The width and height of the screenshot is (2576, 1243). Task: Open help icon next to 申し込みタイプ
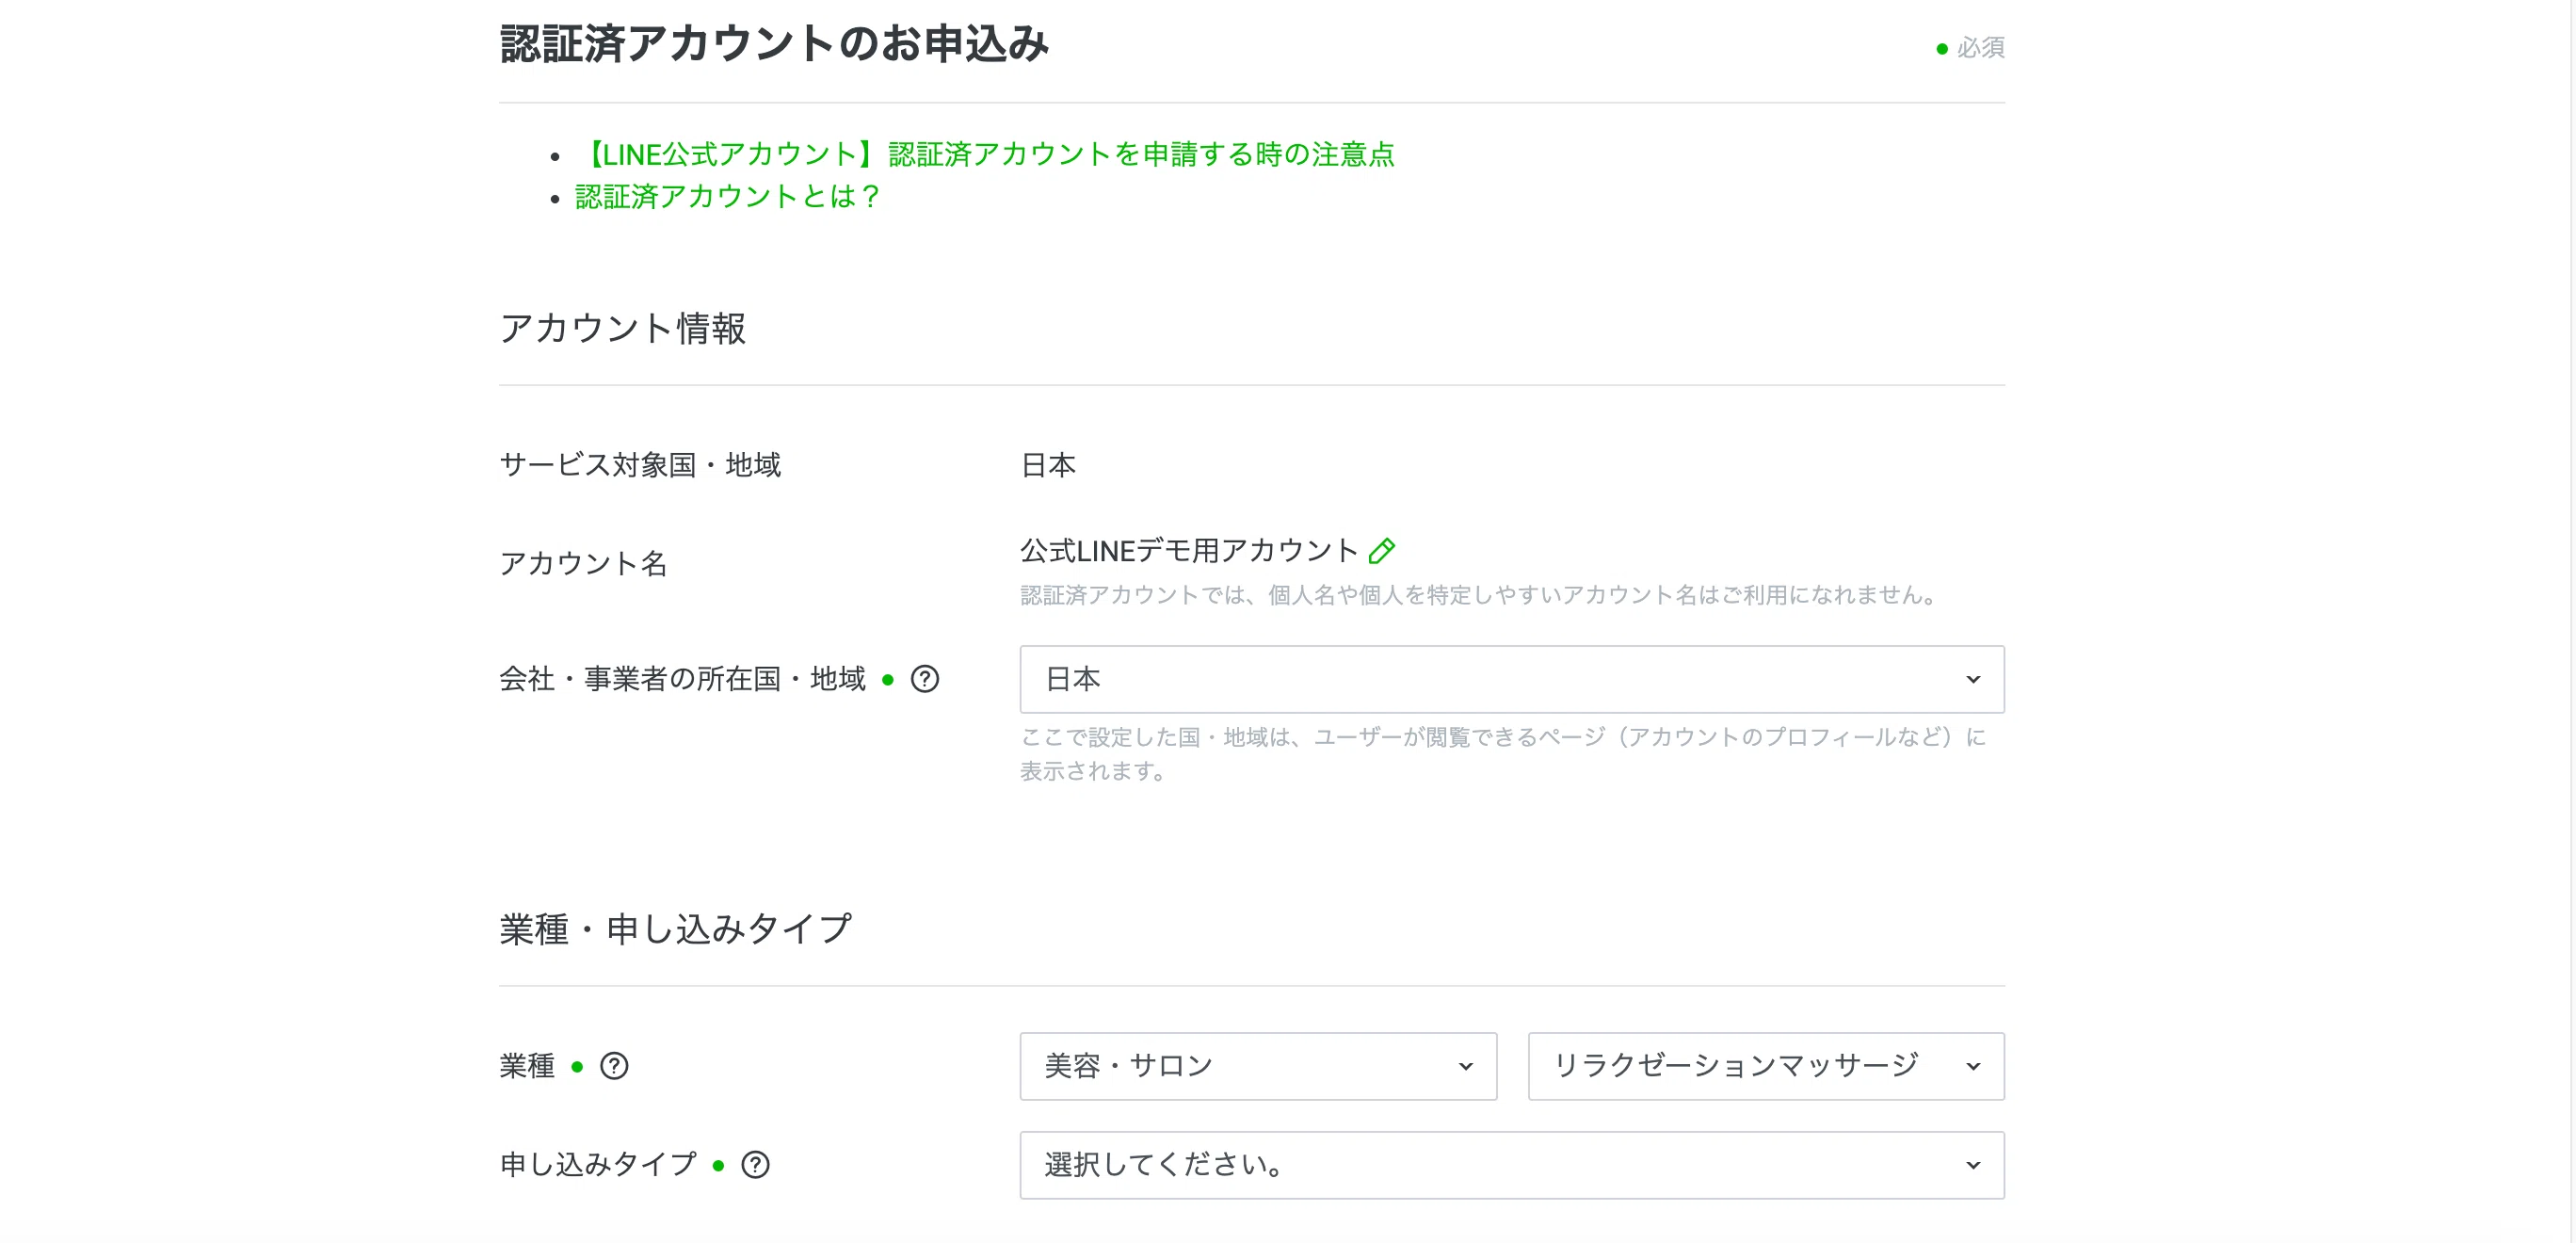tap(755, 1165)
